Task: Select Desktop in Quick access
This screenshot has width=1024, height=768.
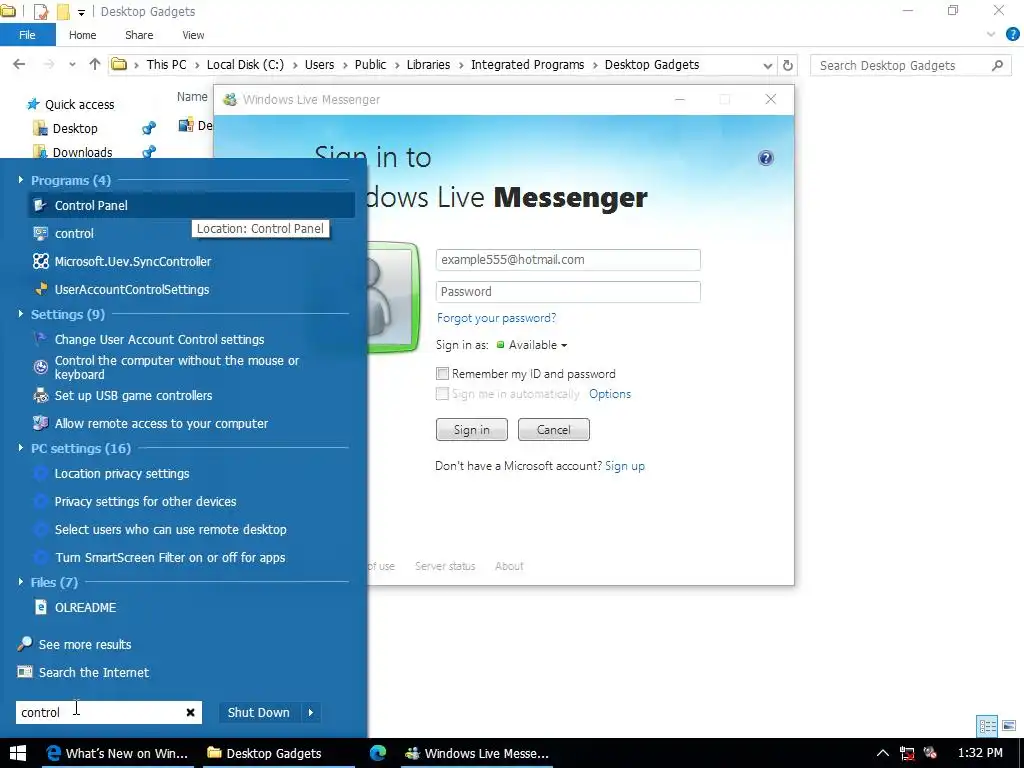Action: tap(75, 129)
